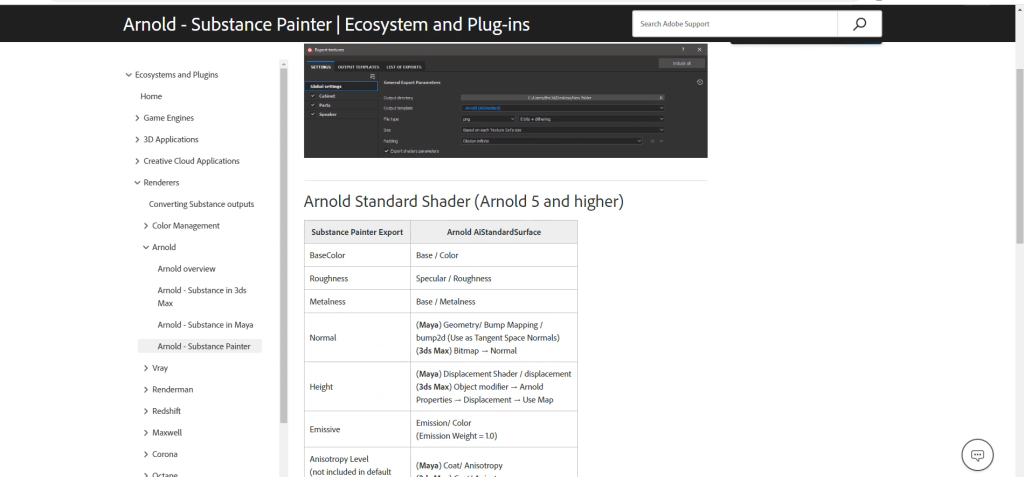The height and width of the screenshot is (477, 1024).
Task: Click the Anisotropy Level cell
Action: [357, 463]
